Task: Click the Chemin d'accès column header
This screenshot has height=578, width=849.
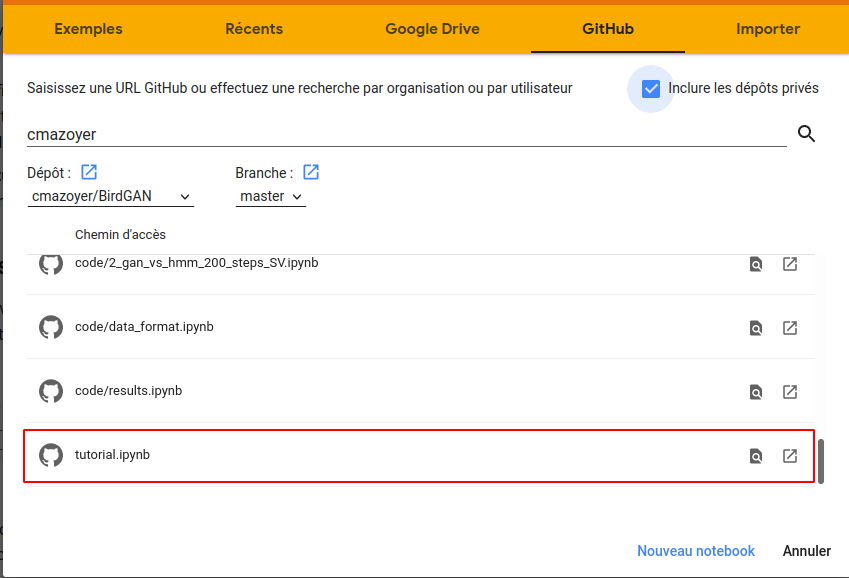Action: tap(120, 235)
